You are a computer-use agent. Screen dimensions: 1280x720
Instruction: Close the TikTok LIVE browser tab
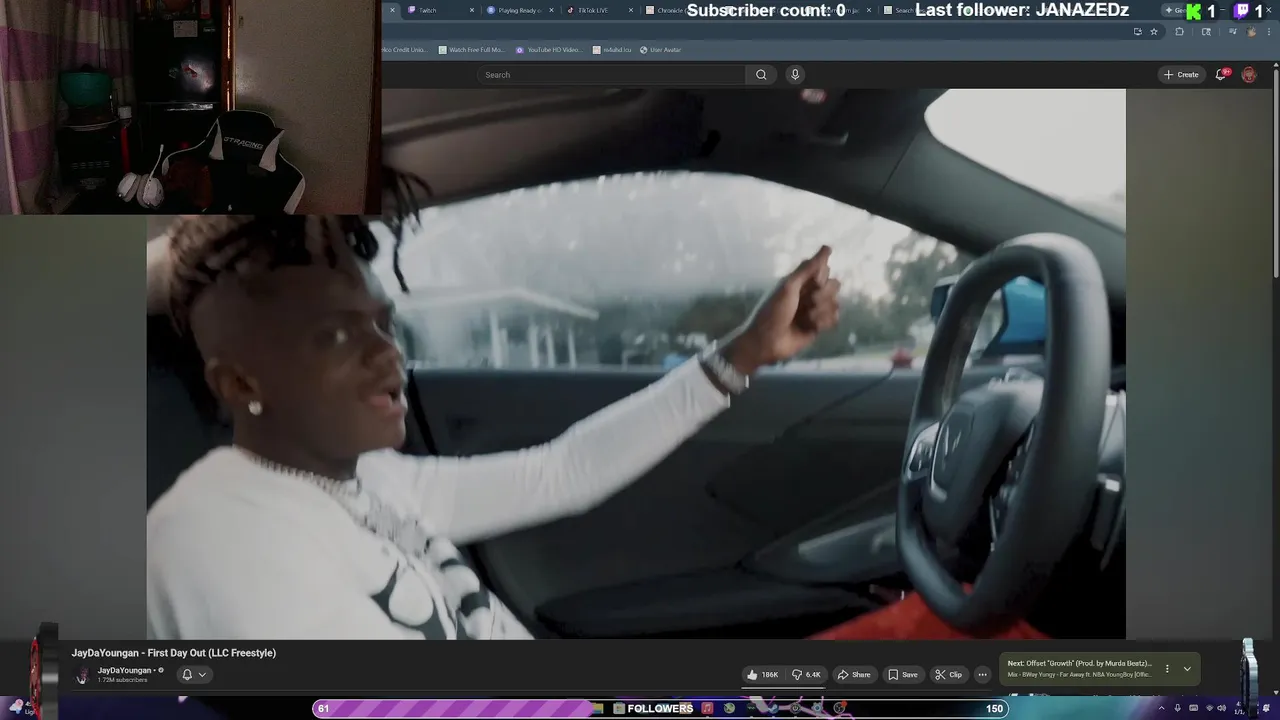[631, 11]
